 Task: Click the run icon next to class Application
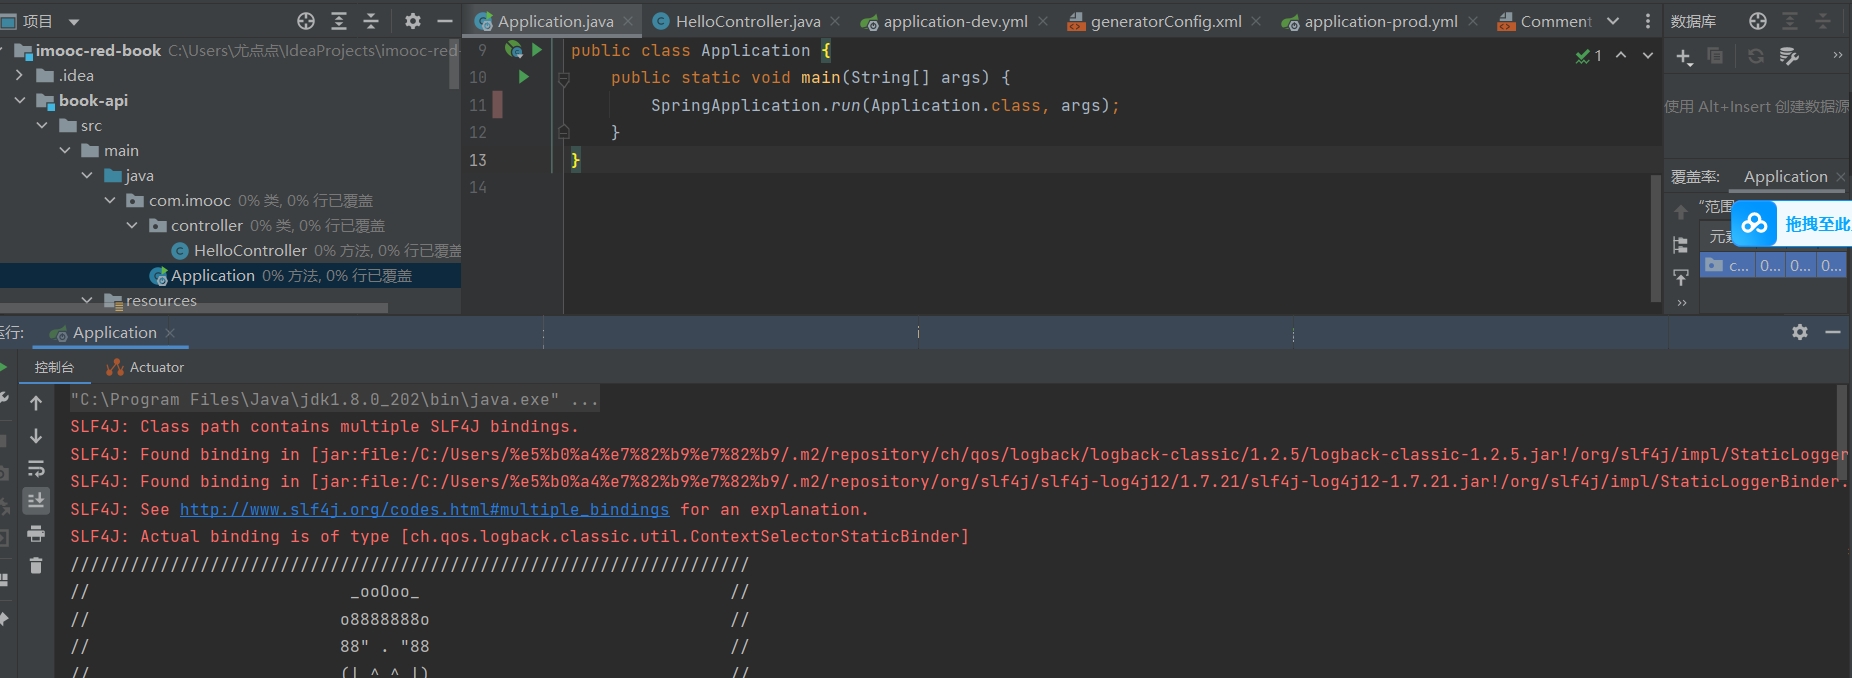click(537, 49)
